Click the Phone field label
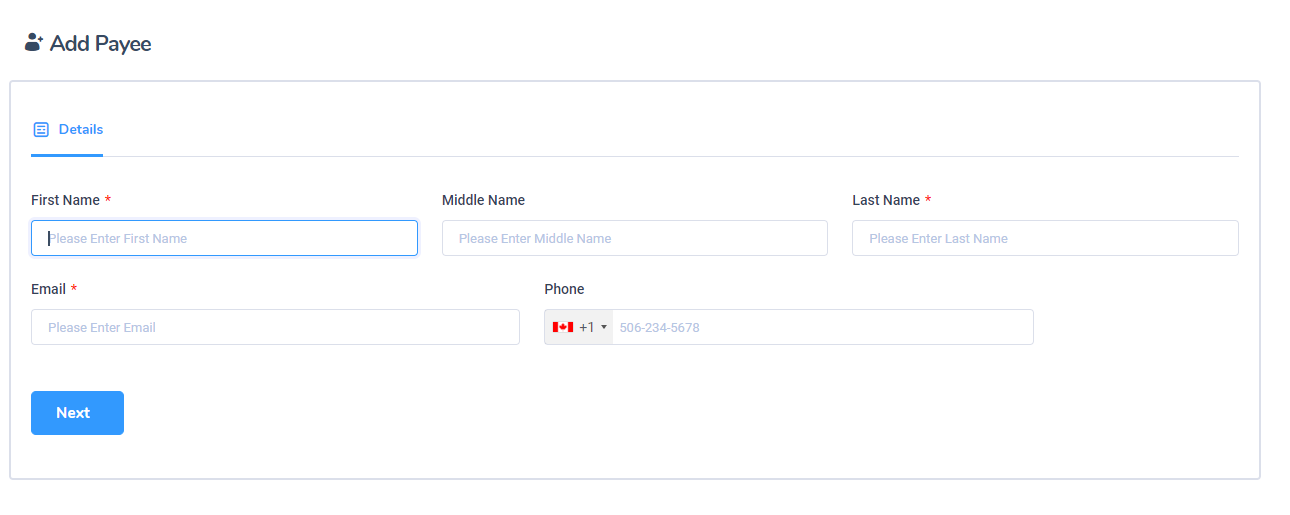 (x=564, y=289)
